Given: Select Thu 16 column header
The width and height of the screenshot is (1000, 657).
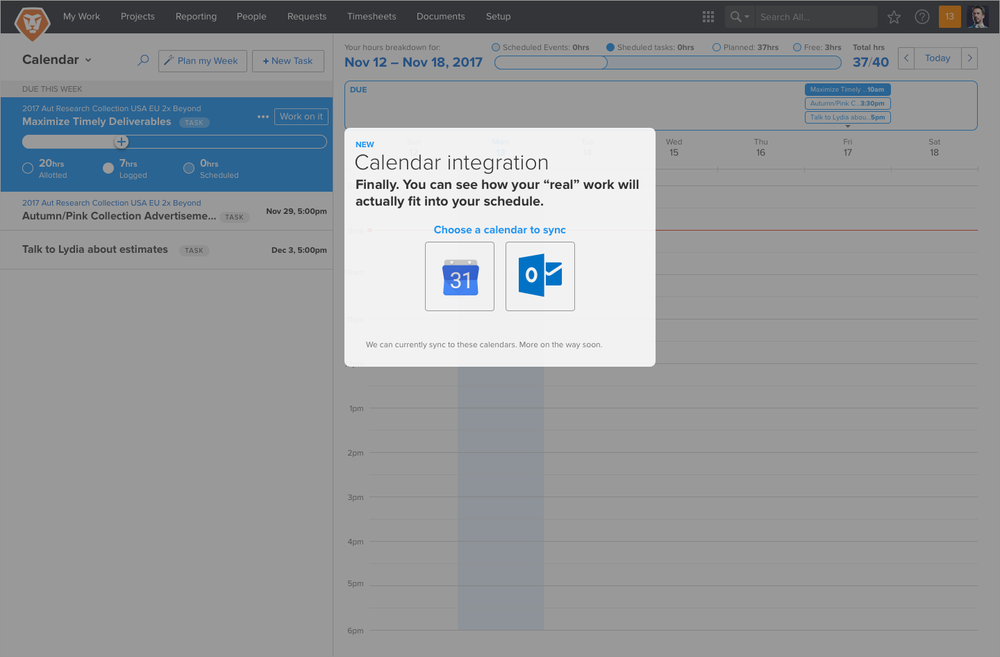Looking at the screenshot, I should tap(761, 147).
